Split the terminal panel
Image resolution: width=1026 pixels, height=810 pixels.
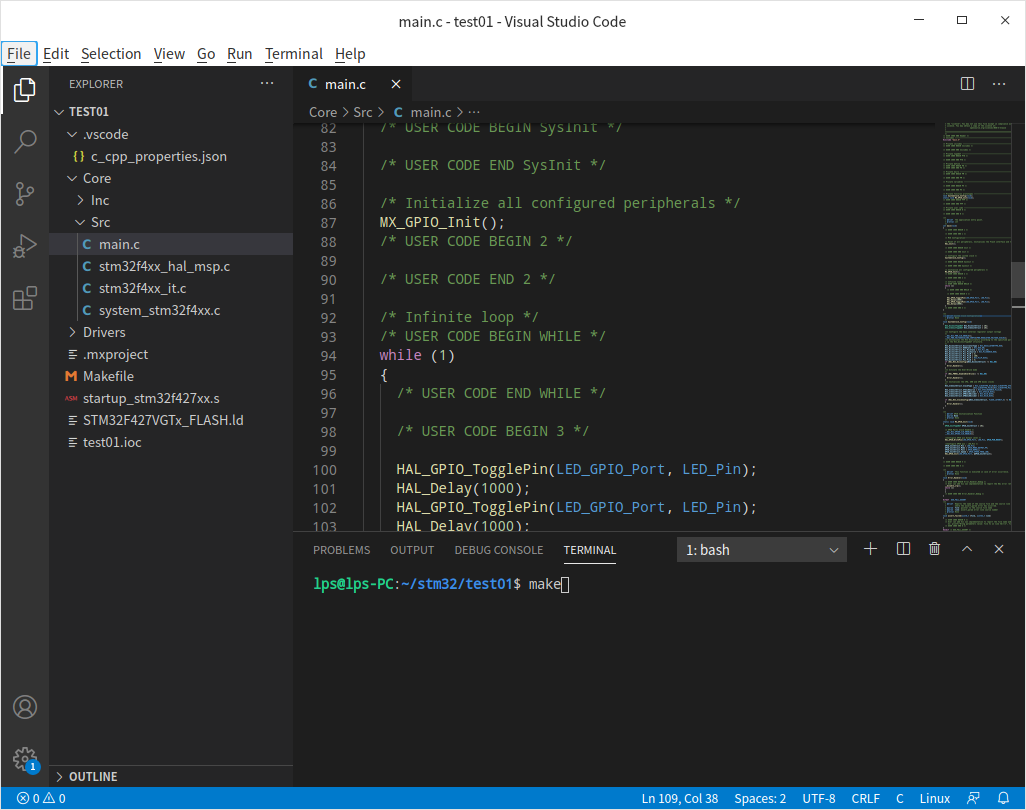pos(903,549)
